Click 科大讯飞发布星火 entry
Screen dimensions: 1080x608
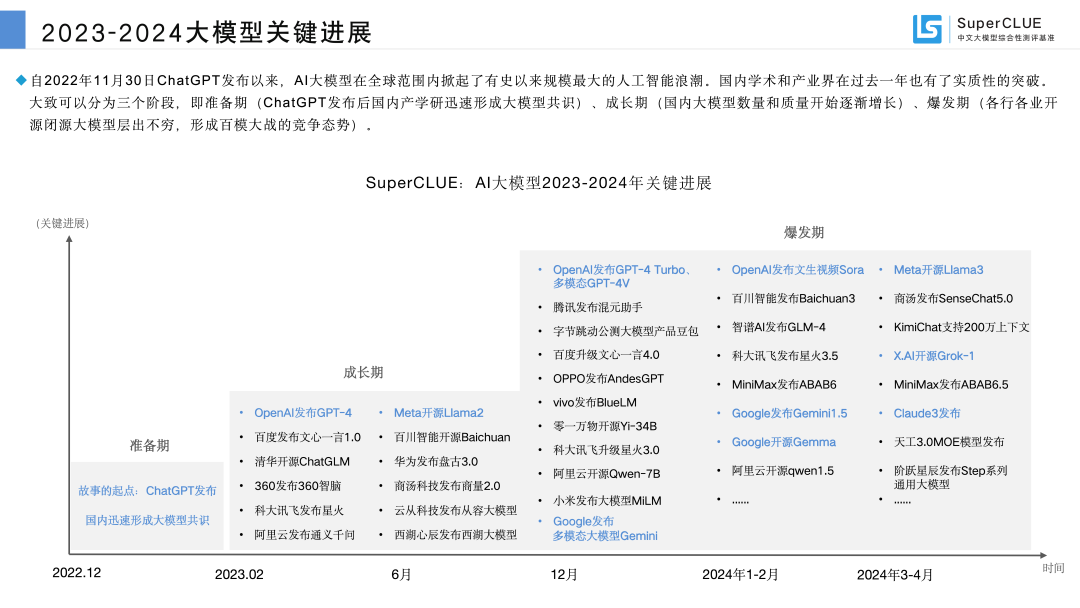click(299, 511)
